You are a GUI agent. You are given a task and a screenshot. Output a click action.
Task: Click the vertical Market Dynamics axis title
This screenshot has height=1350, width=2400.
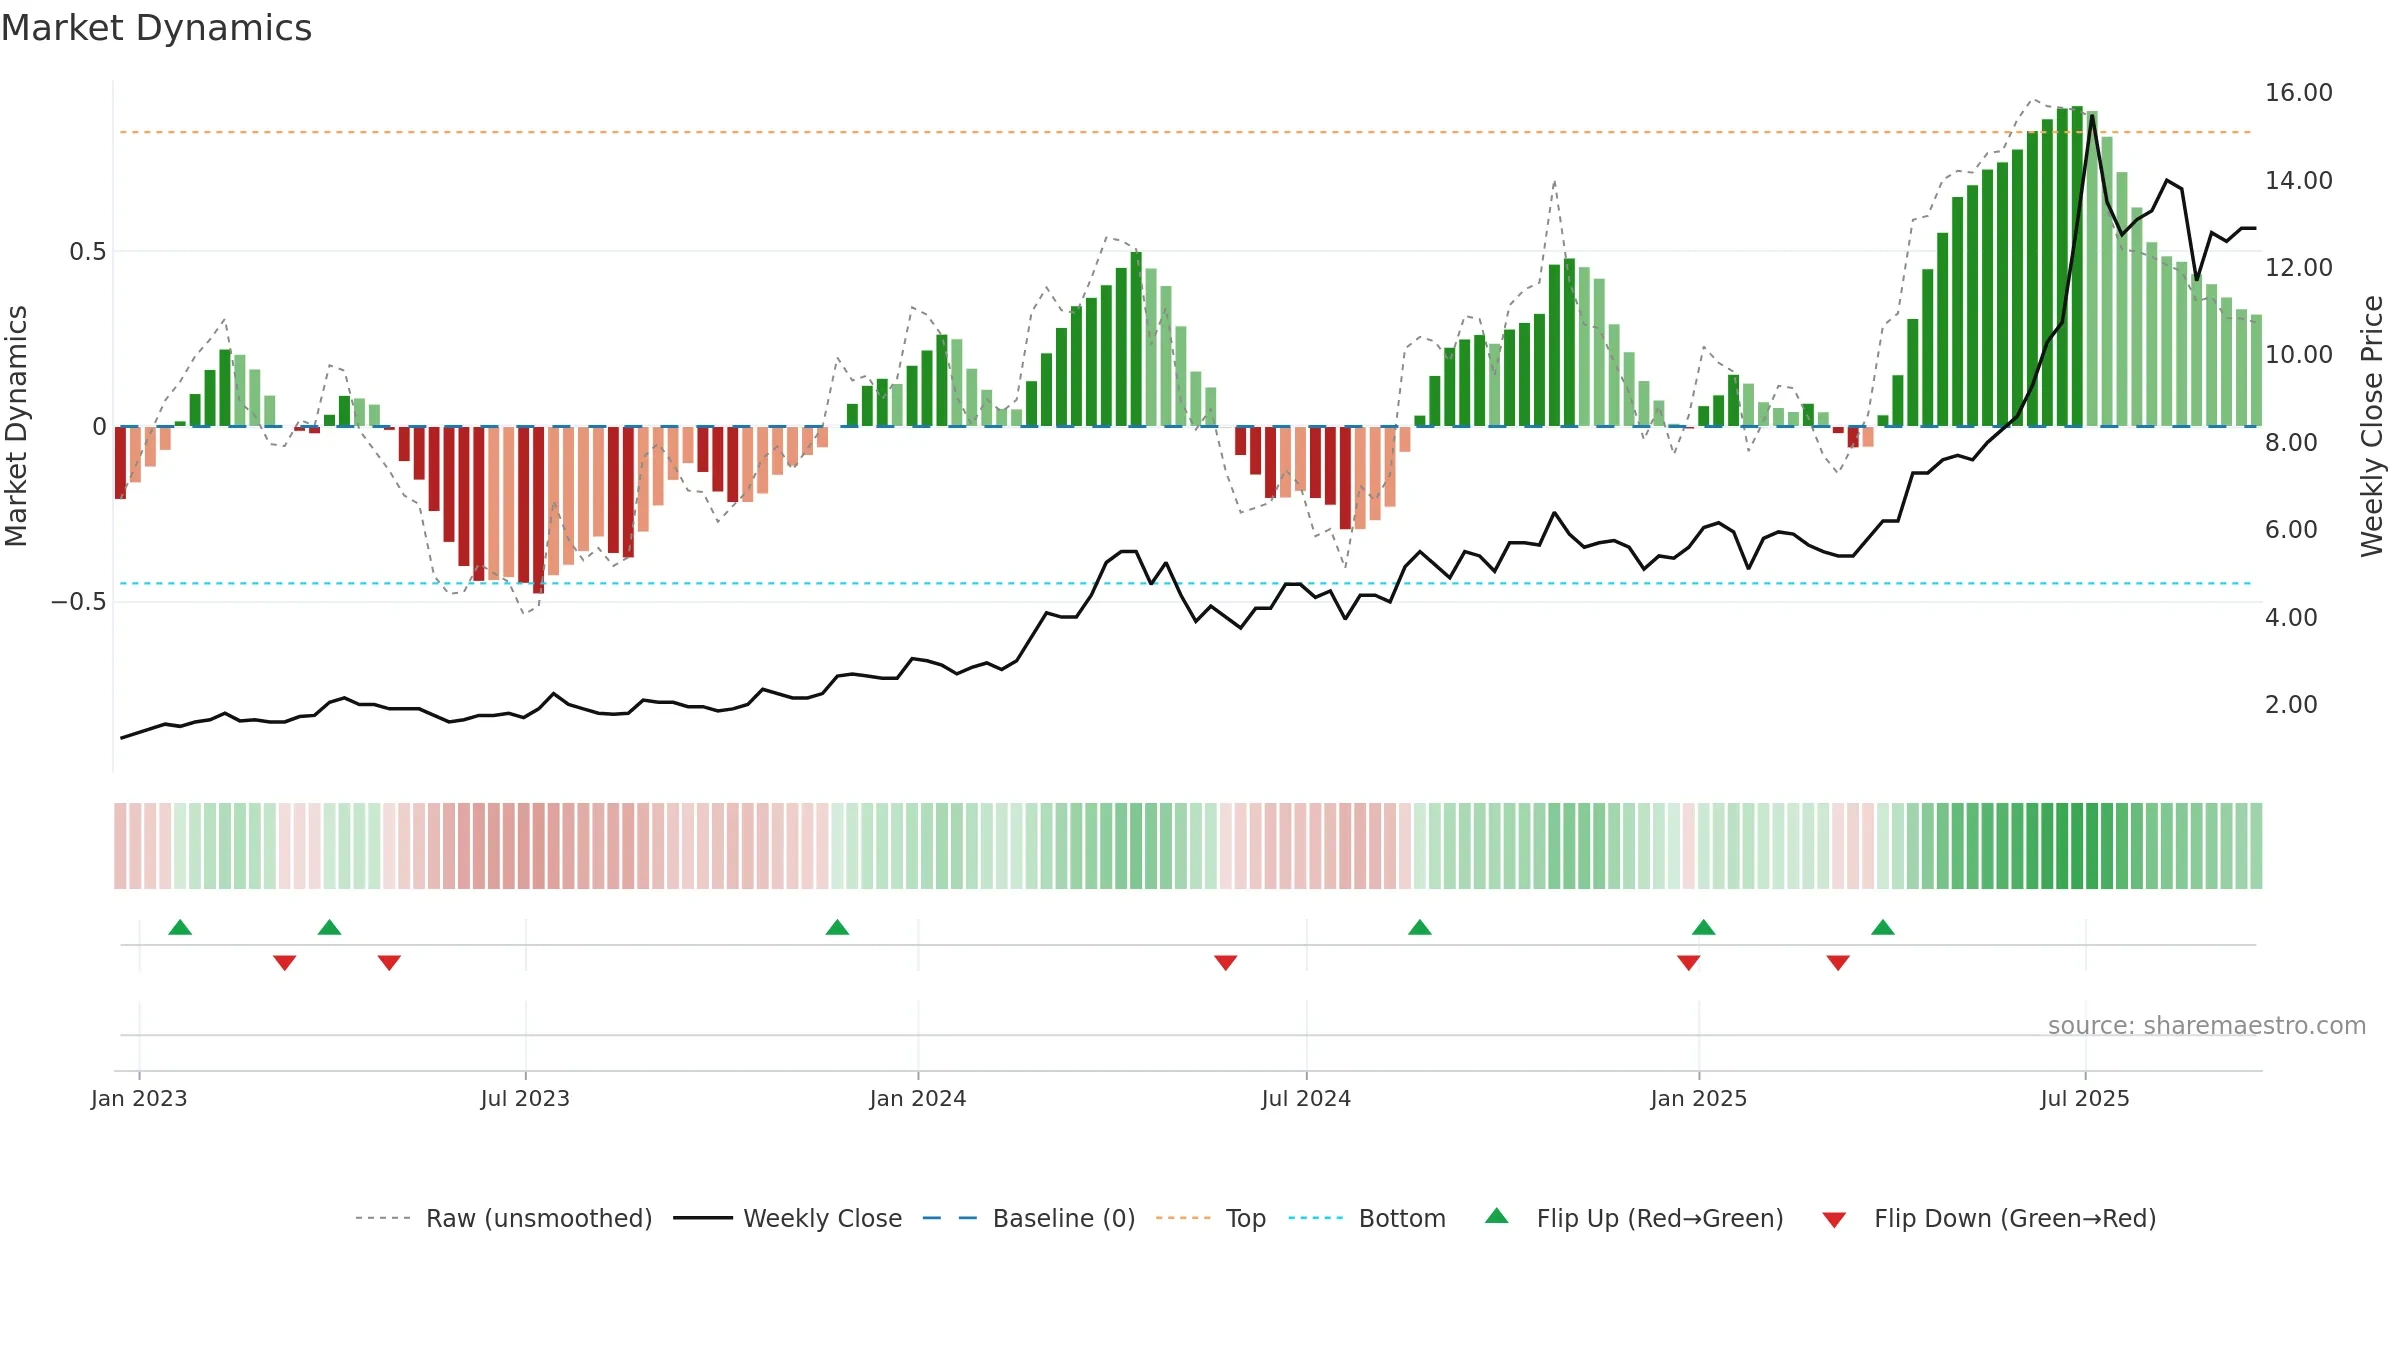click(x=16, y=426)
